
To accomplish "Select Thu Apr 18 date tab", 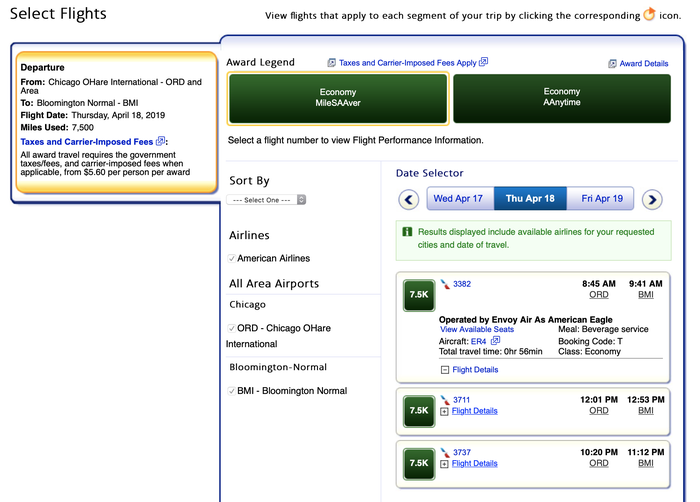I will tap(530, 198).
